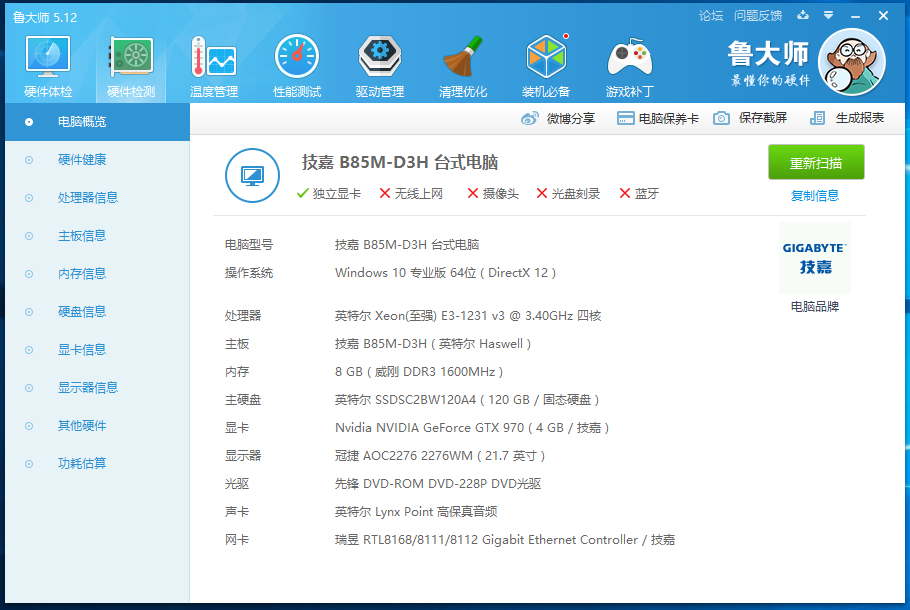Click 微博分享 text
The image size is (910, 610).
(x=571, y=118)
